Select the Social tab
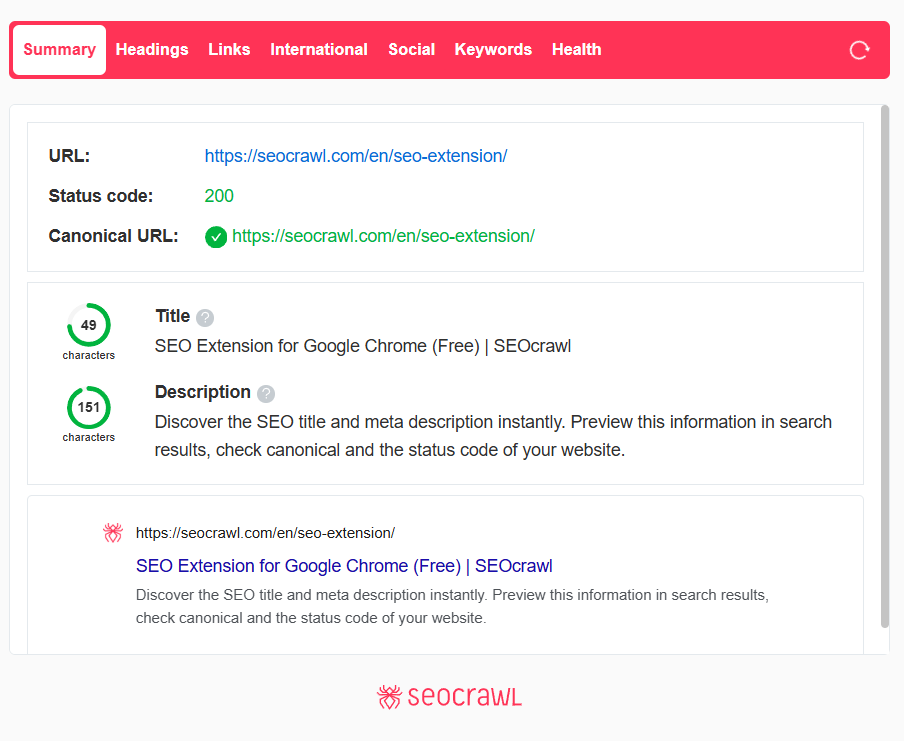Viewport: 904px width, 741px height. pyautogui.click(x=411, y=50)
